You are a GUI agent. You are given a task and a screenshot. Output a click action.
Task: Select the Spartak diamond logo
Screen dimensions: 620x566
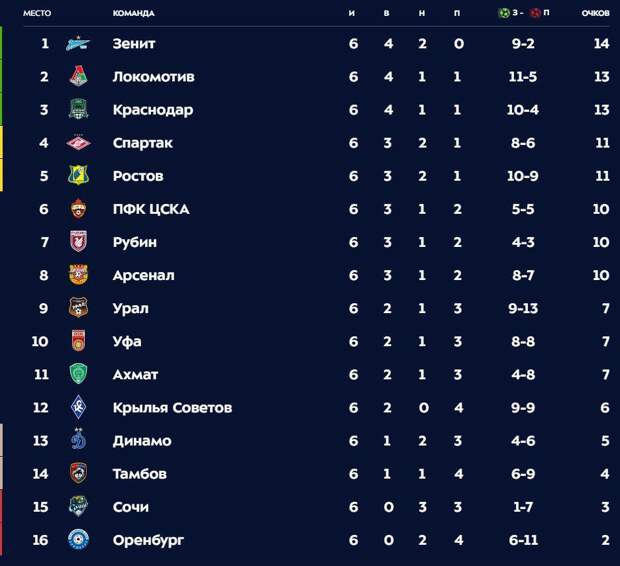pos(78,143)
